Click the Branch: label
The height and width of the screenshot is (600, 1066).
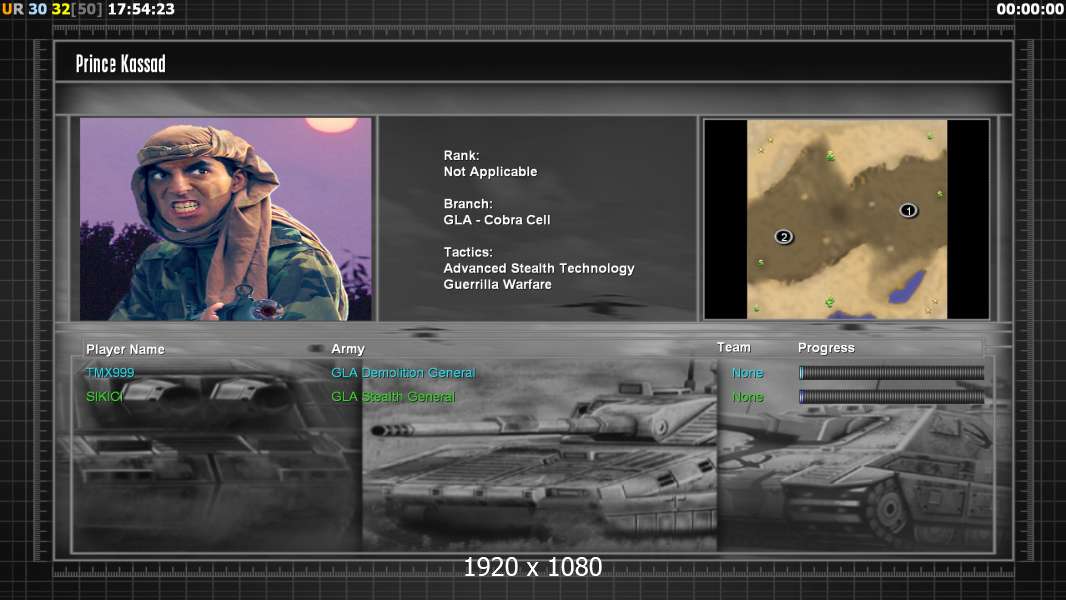click(468, 204)
